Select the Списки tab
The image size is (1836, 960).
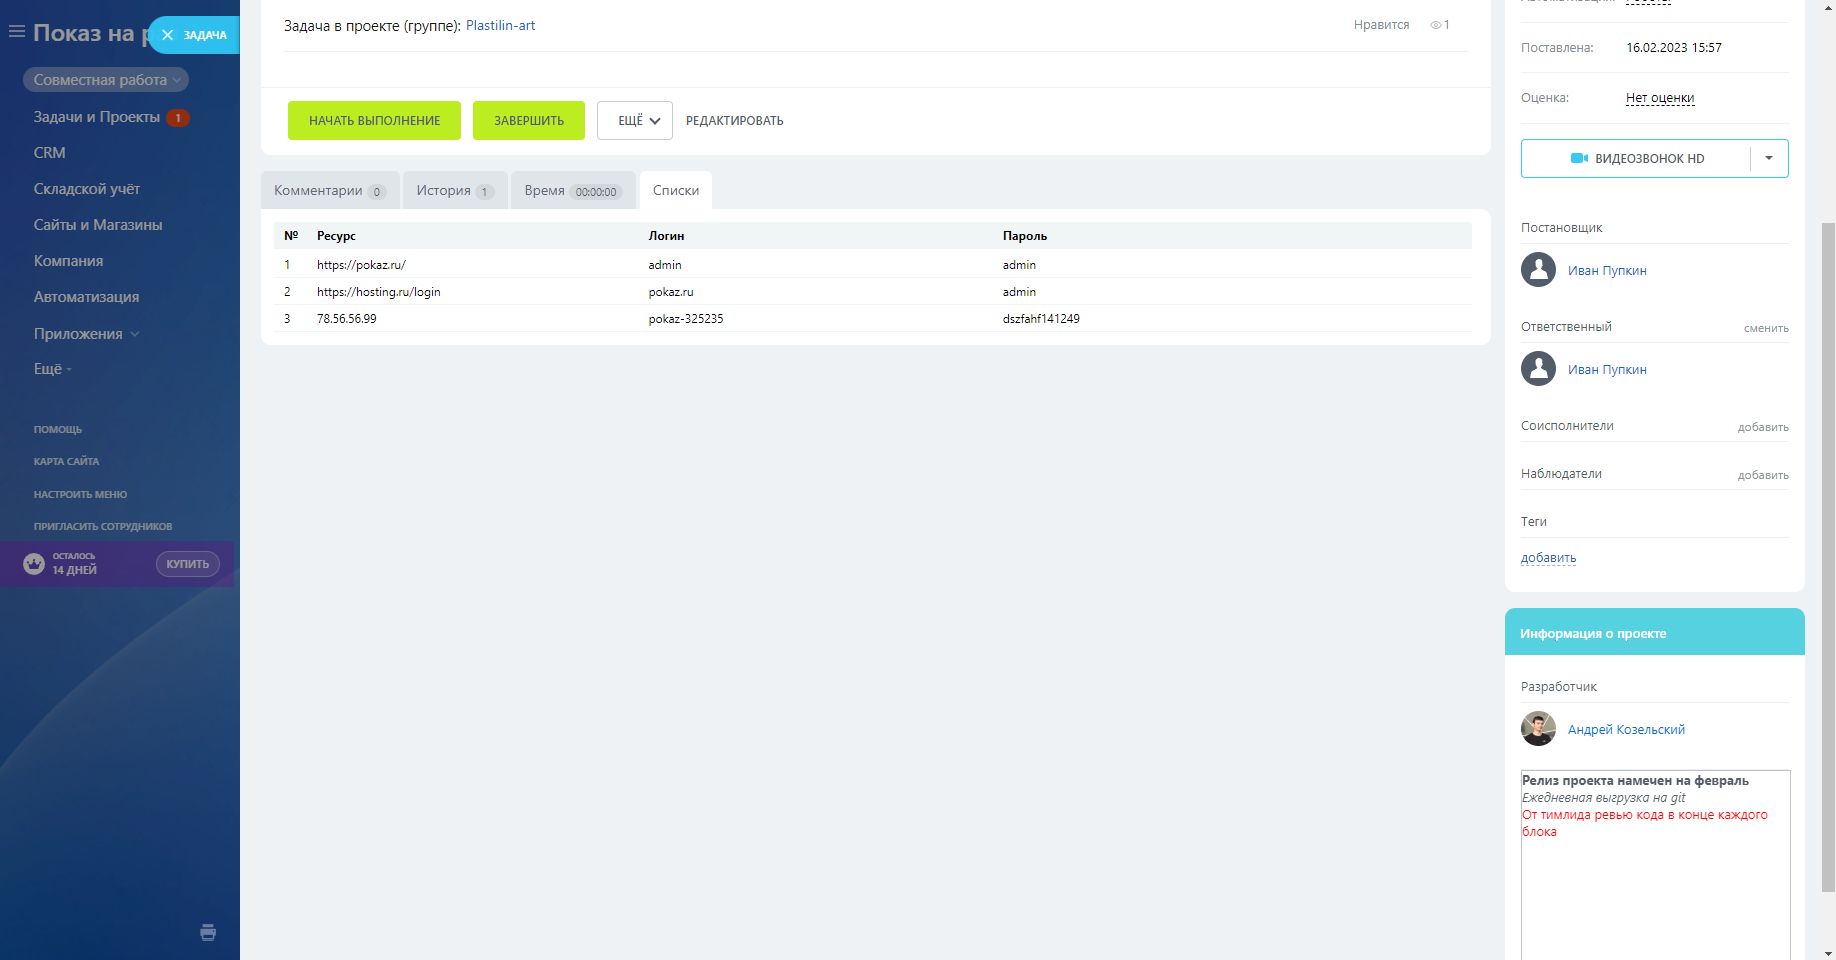[x=676, y=190]
